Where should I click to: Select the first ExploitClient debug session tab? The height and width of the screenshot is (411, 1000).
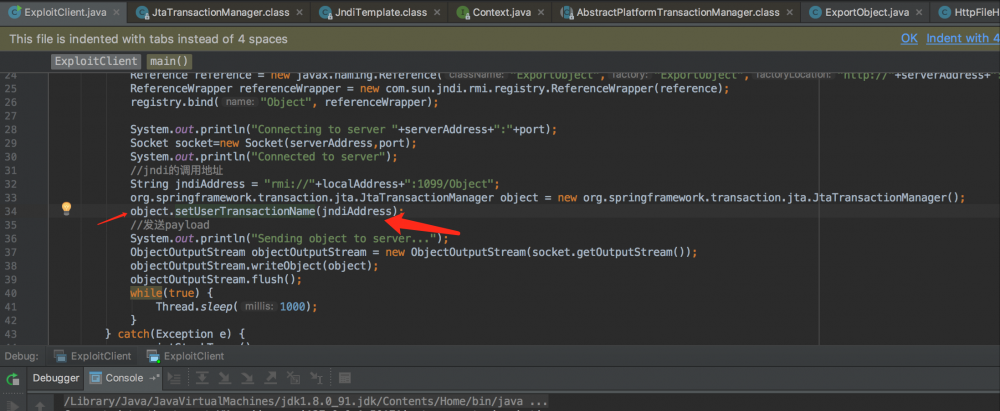[x=94, y=356]
